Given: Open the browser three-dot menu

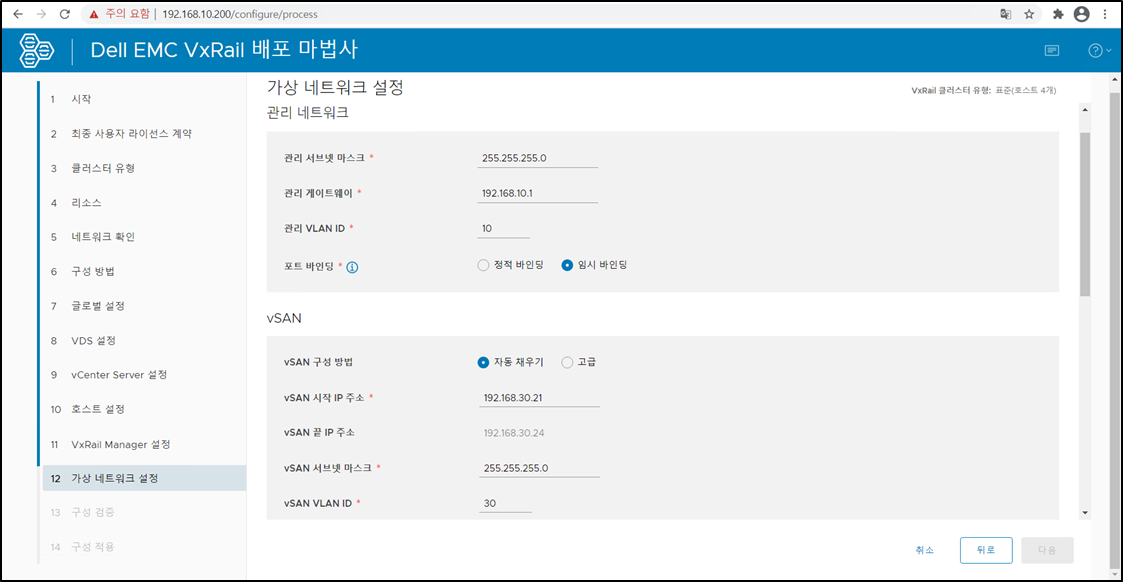Looking at the screenshot, I should [1105, 14].
